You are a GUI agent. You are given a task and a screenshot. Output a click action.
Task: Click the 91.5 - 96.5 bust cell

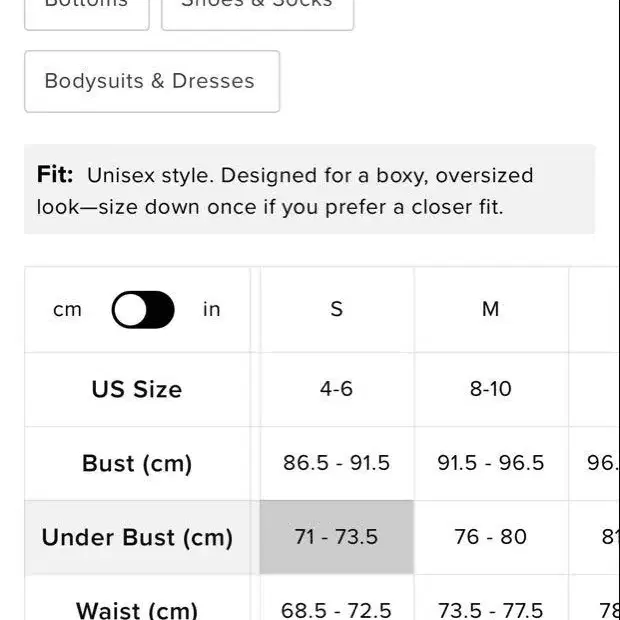[491, 463]
